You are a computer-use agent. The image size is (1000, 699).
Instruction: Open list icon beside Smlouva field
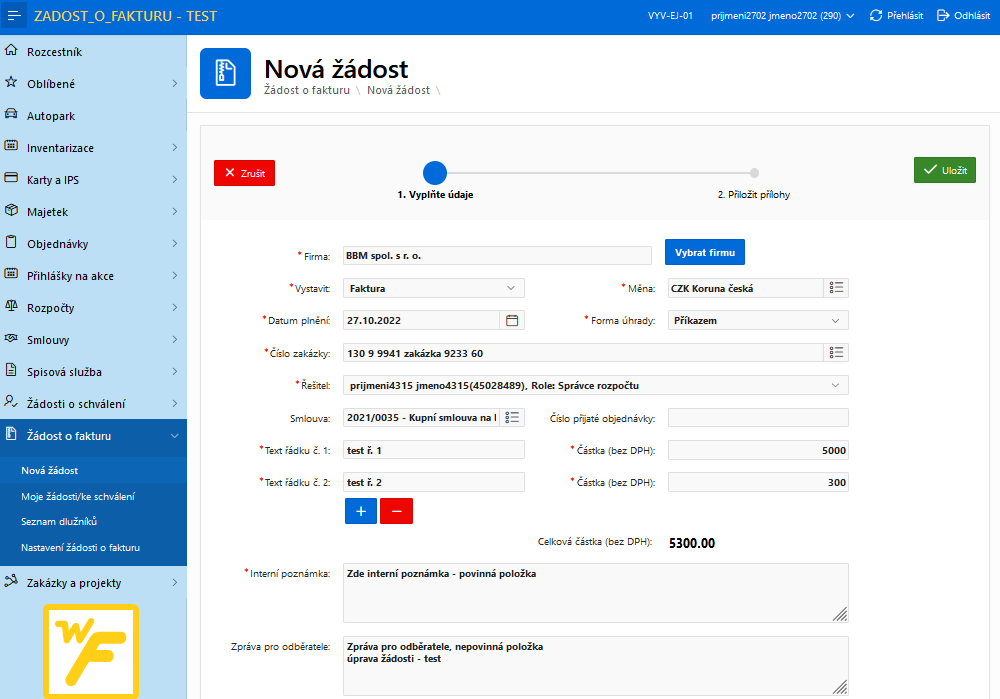coord(512,417)
